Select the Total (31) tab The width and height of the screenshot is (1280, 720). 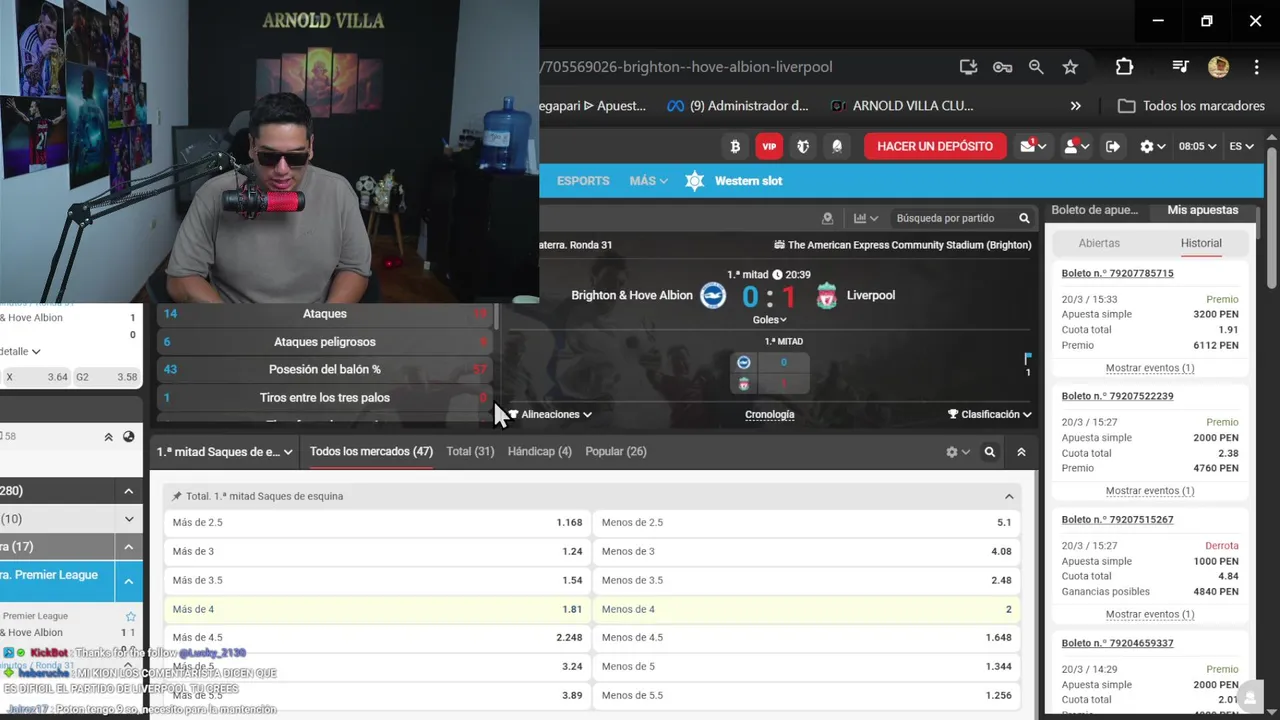[x=470, y=452]
